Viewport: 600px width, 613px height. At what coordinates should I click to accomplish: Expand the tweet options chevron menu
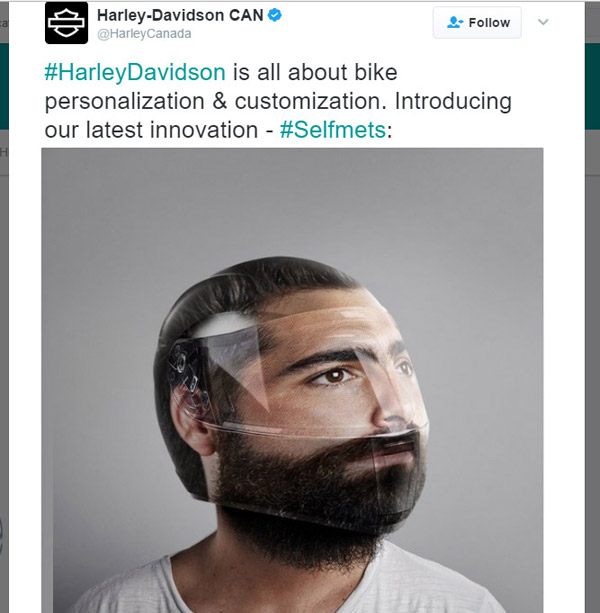click(x=544, y=22)
